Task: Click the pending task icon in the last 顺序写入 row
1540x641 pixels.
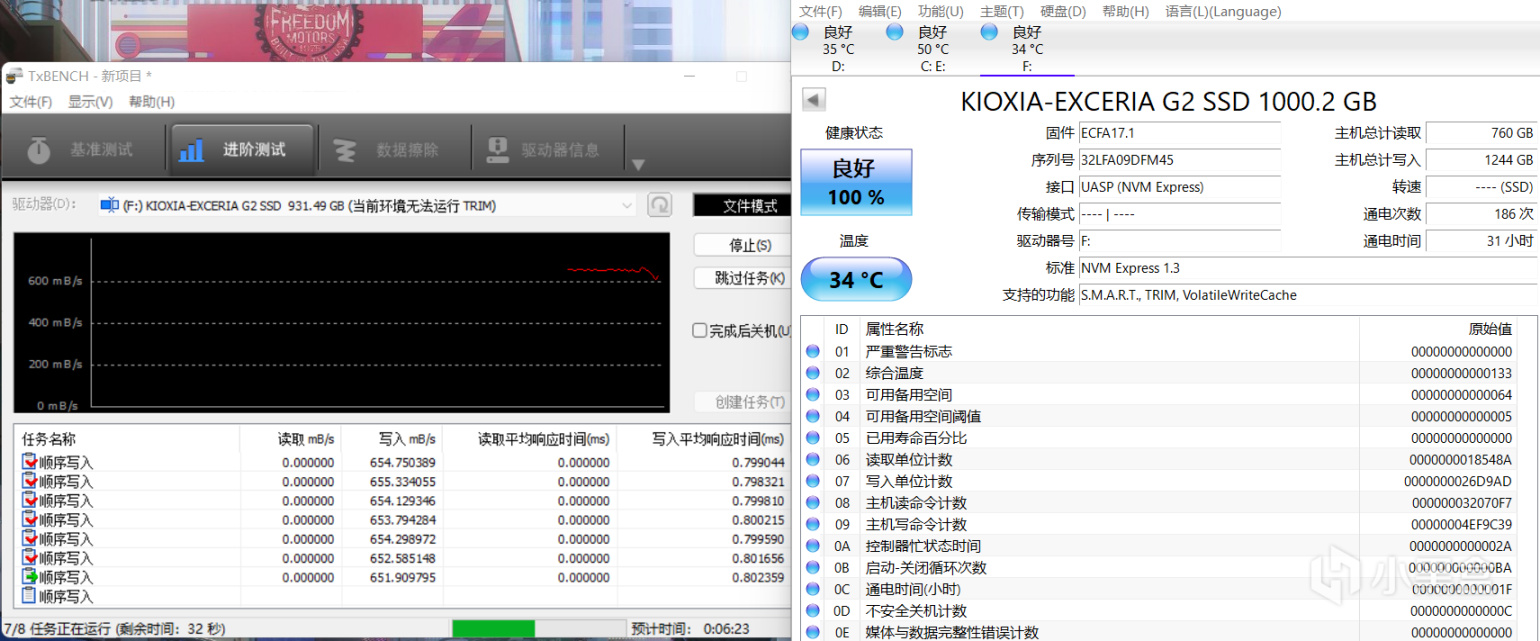Action: [x=29, y=596]
